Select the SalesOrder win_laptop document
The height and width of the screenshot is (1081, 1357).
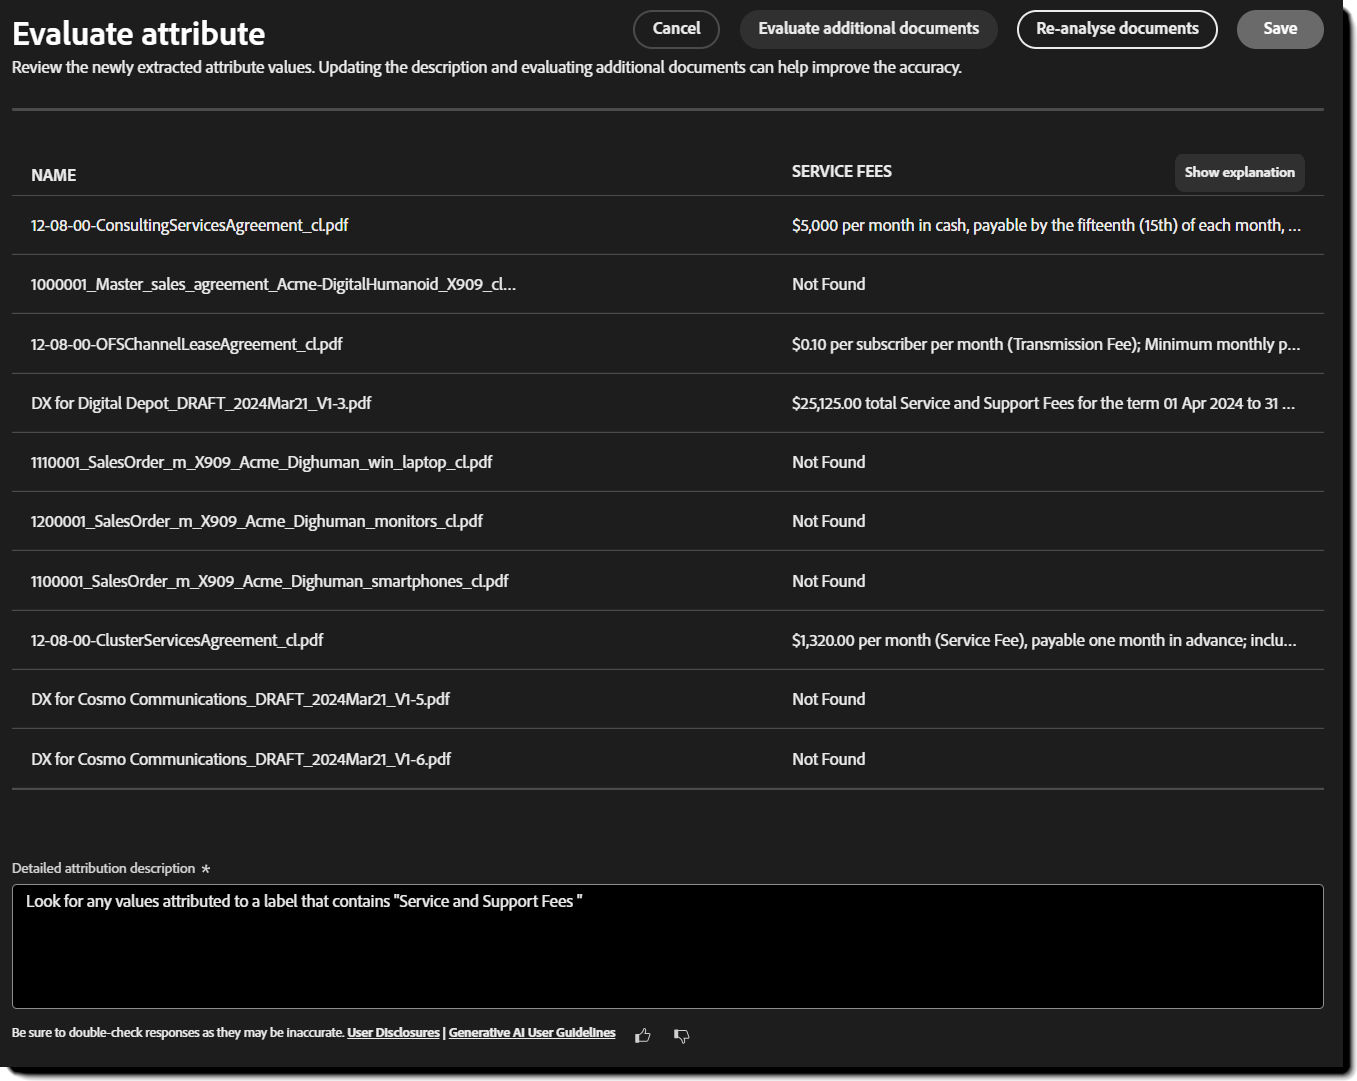tap(261, 462)
